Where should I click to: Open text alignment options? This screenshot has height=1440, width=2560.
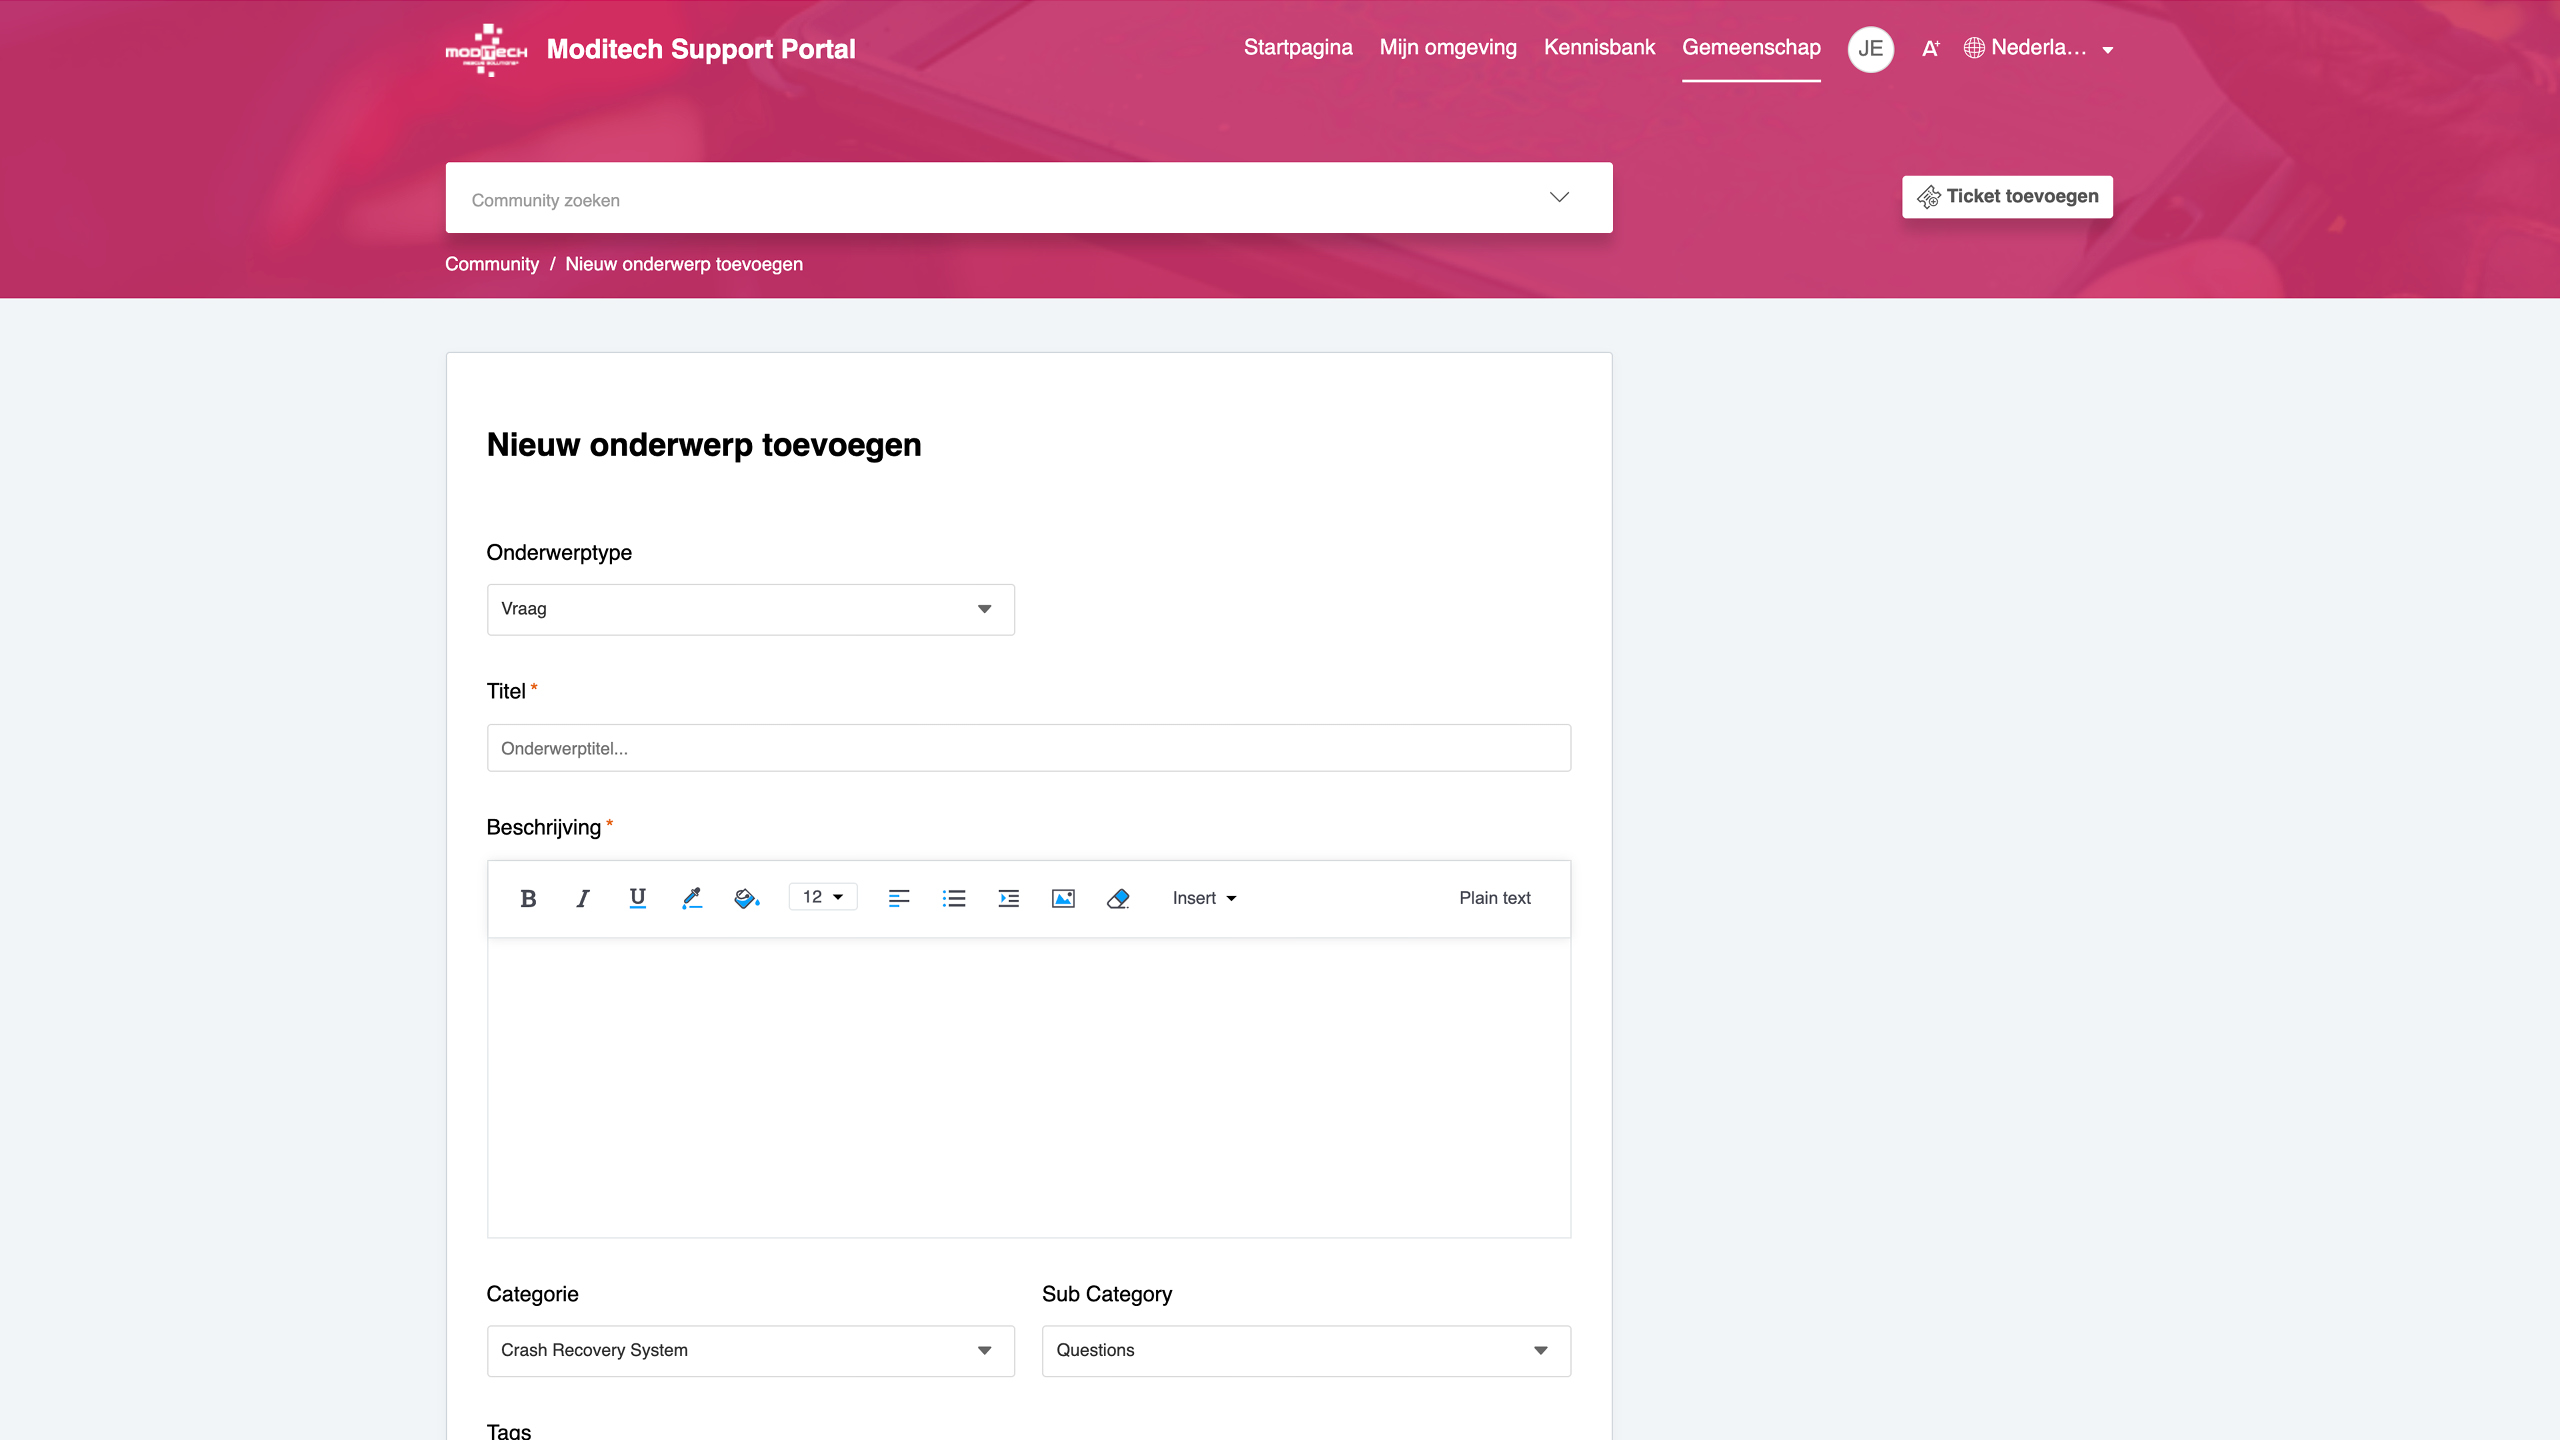point(899,898)
